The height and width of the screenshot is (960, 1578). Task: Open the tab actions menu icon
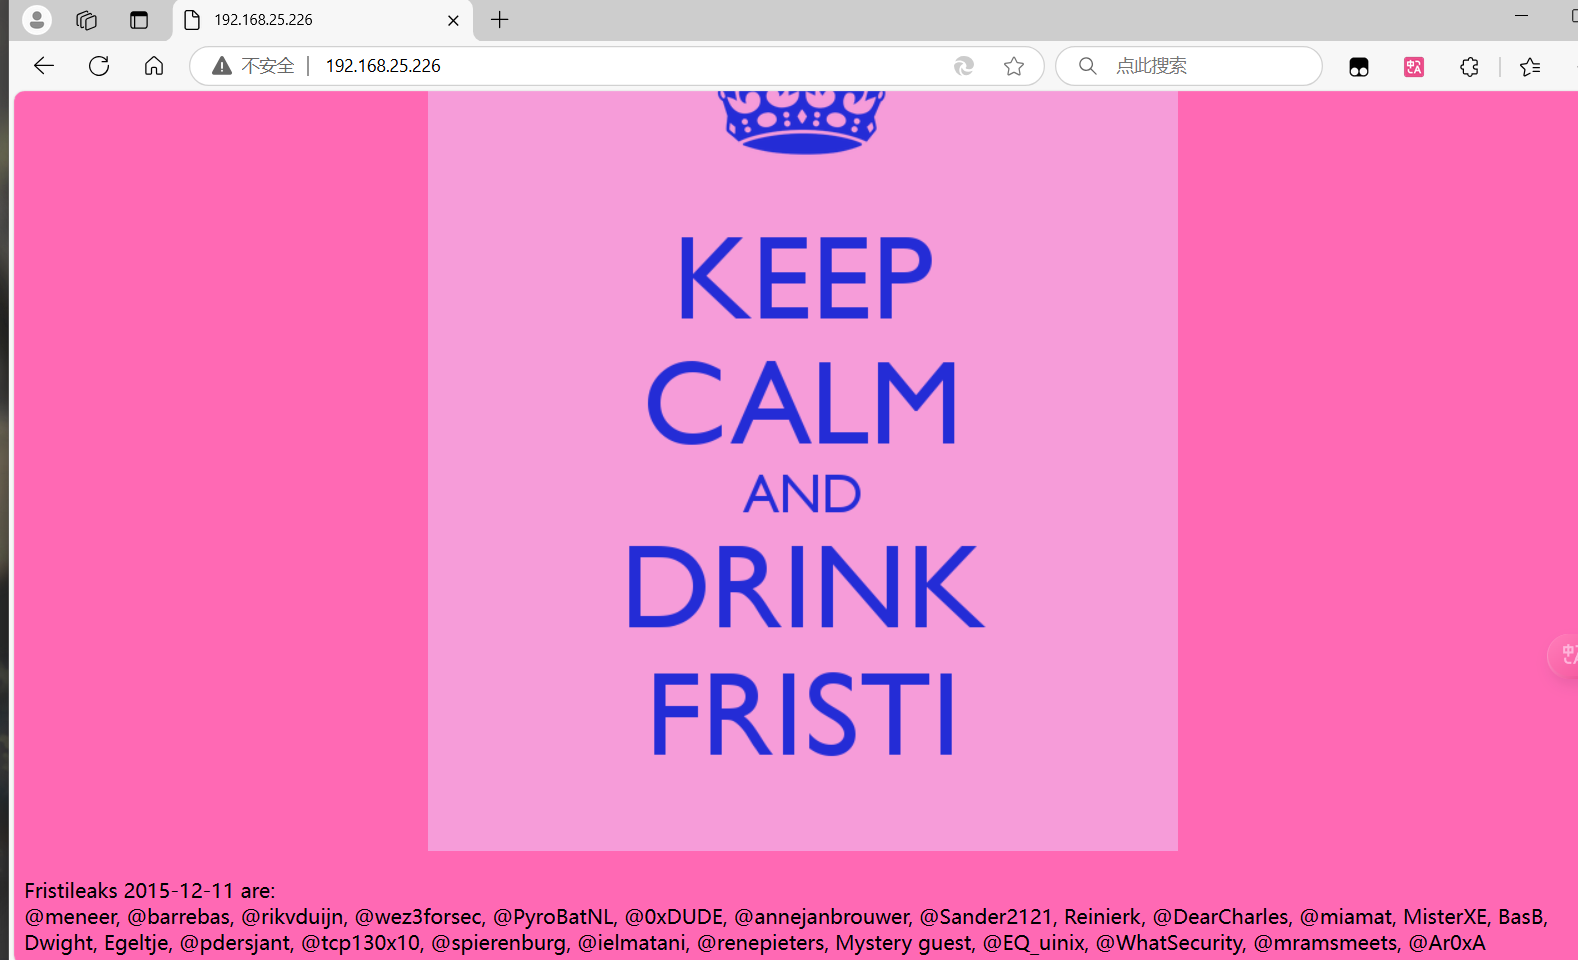pyautogui.click(x=139, y=20)
